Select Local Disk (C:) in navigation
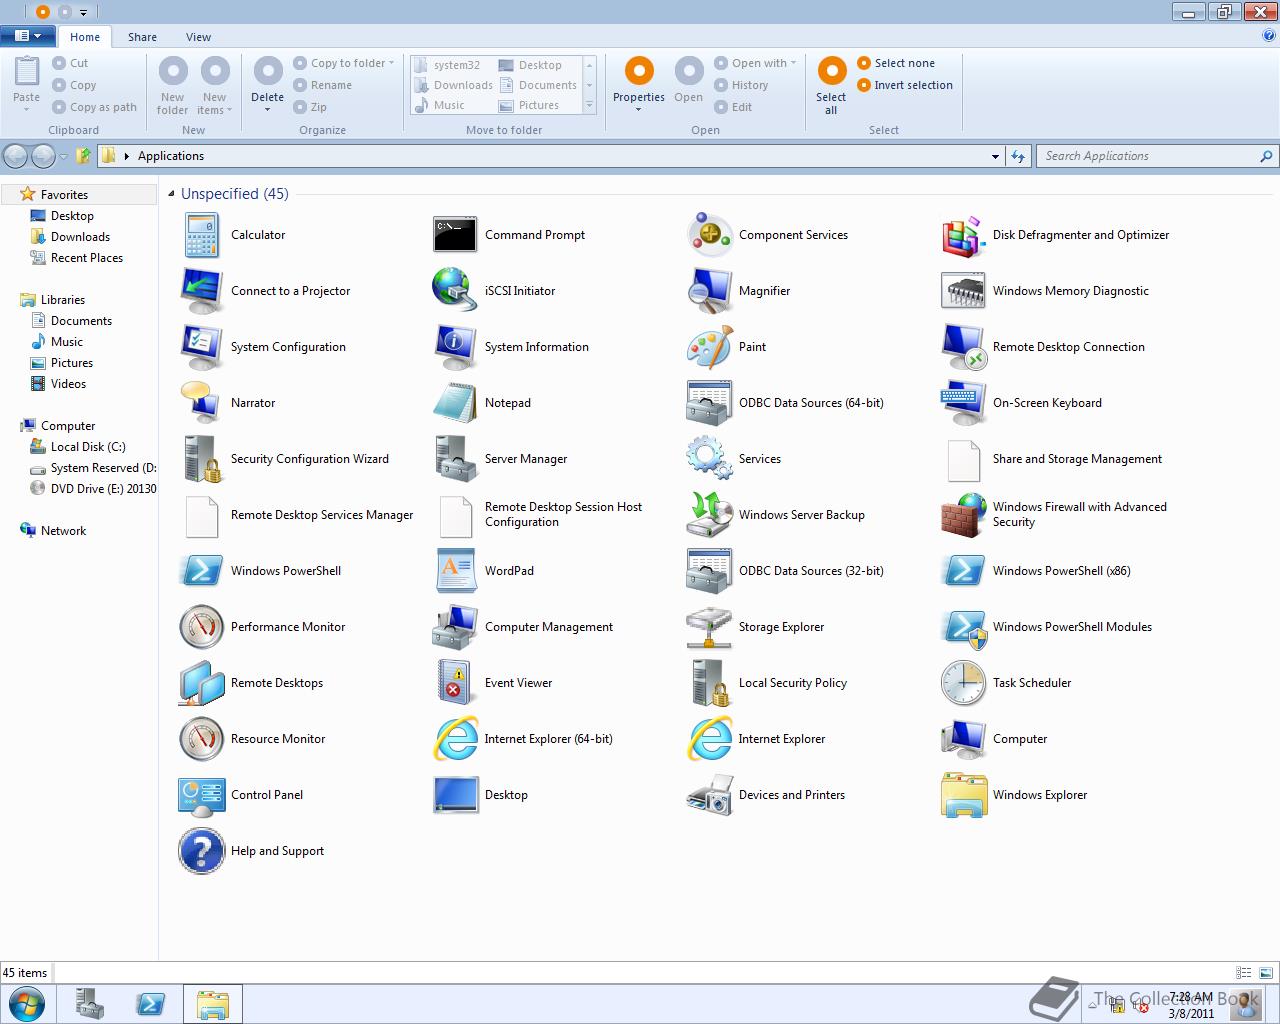The image size is (1280, 1024). [x=88, y=447]
